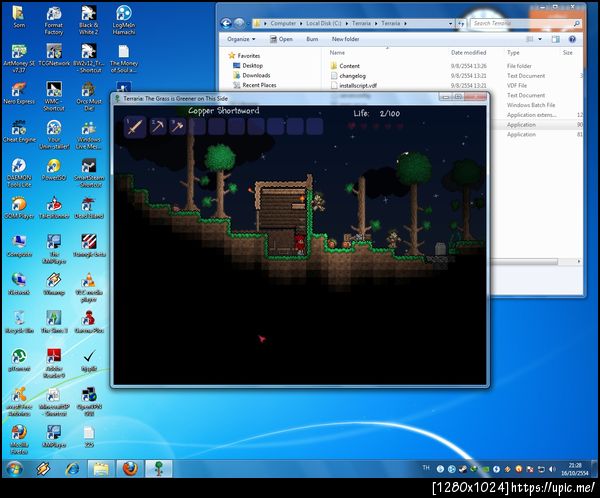Launch DAEMON Tools Lite desktop icon
Screen dimensions: 600x498
point(19,173)
